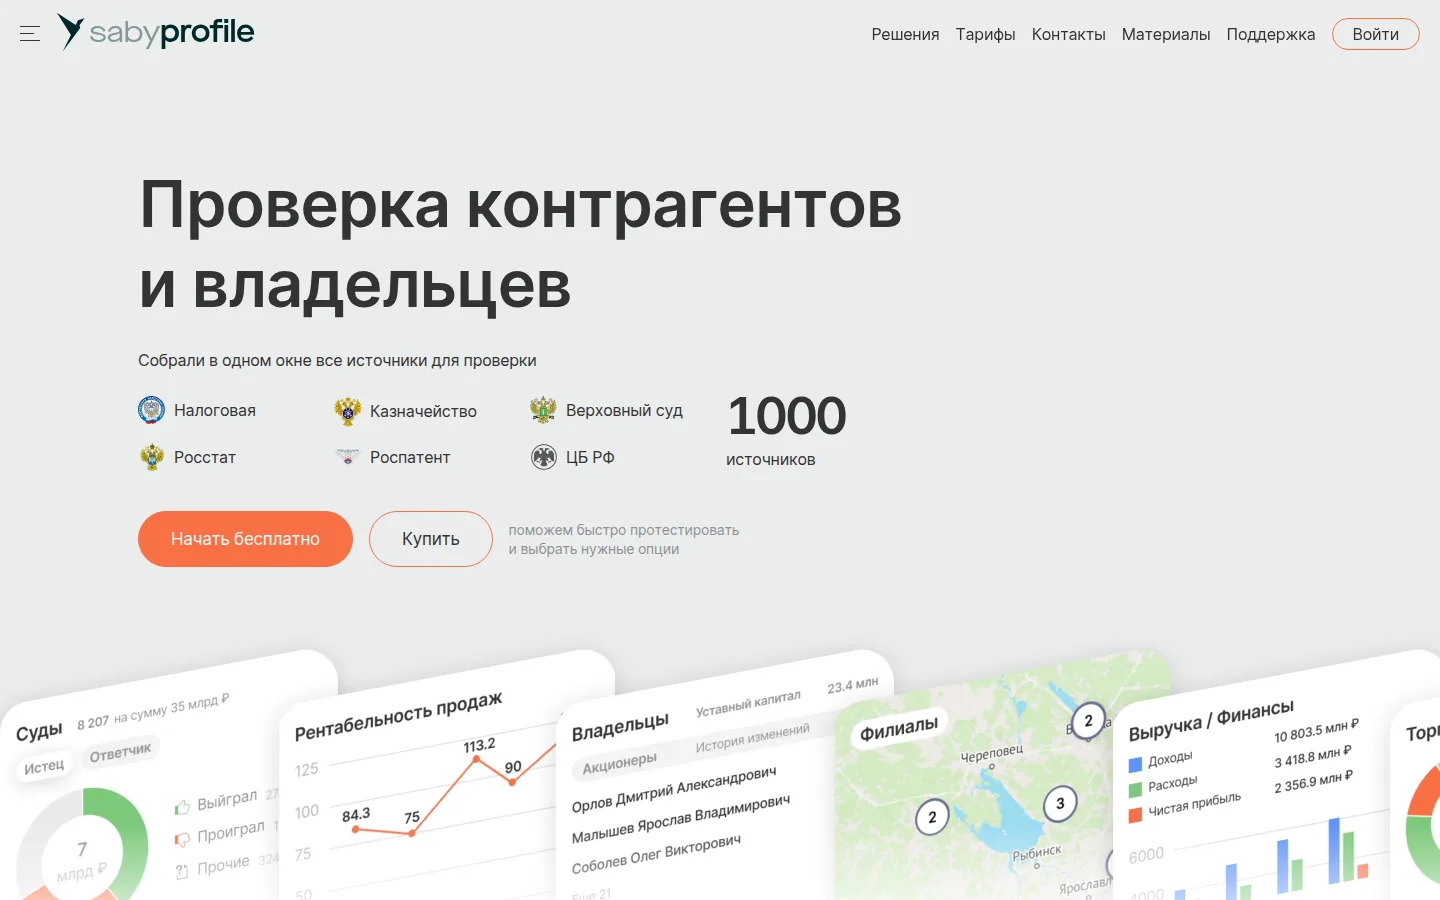Open Тарифы in the top menu

coord(985,34)
